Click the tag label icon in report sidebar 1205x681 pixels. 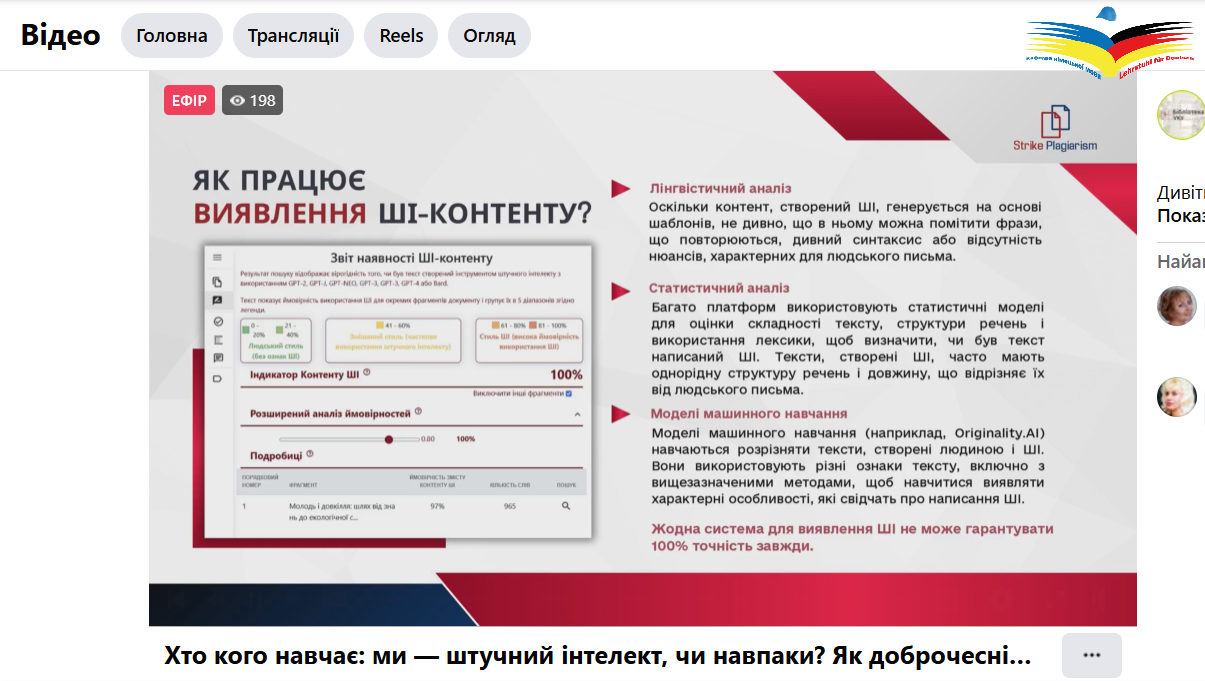point(217,378)
